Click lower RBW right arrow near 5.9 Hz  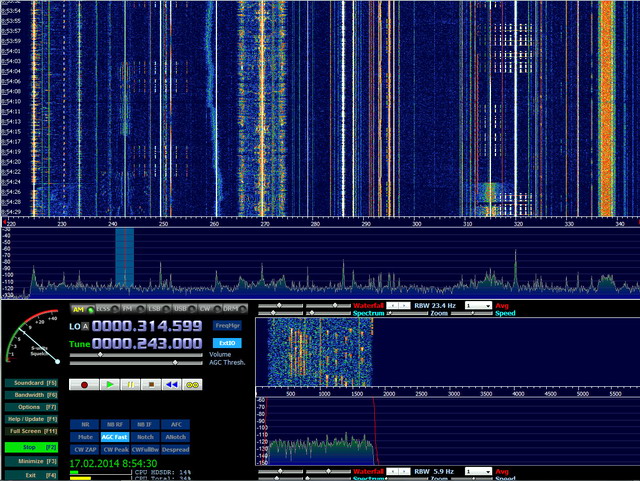click(404, 472)
